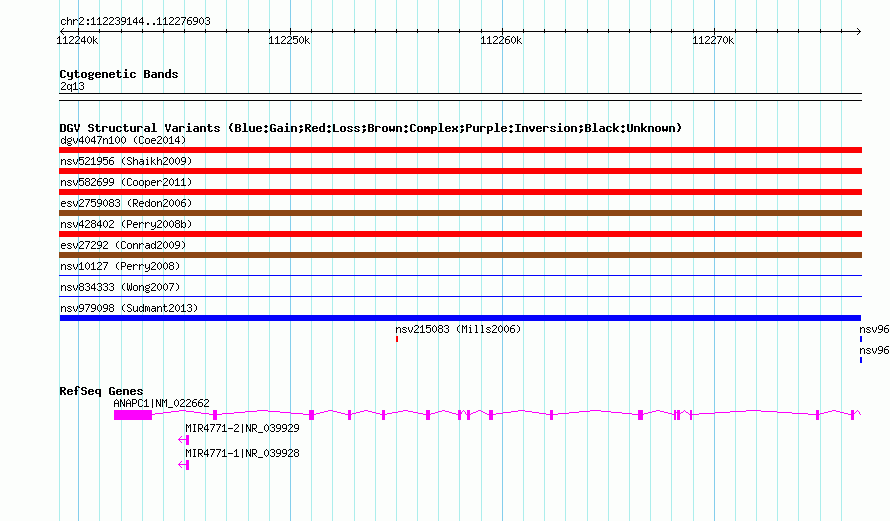Open variant label nsv10127 (Perry2008)

120,266
